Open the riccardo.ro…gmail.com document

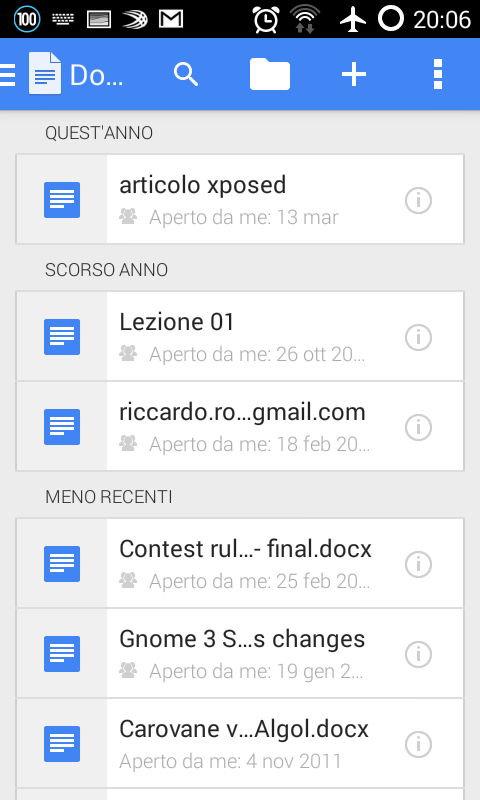click(240, 427)
